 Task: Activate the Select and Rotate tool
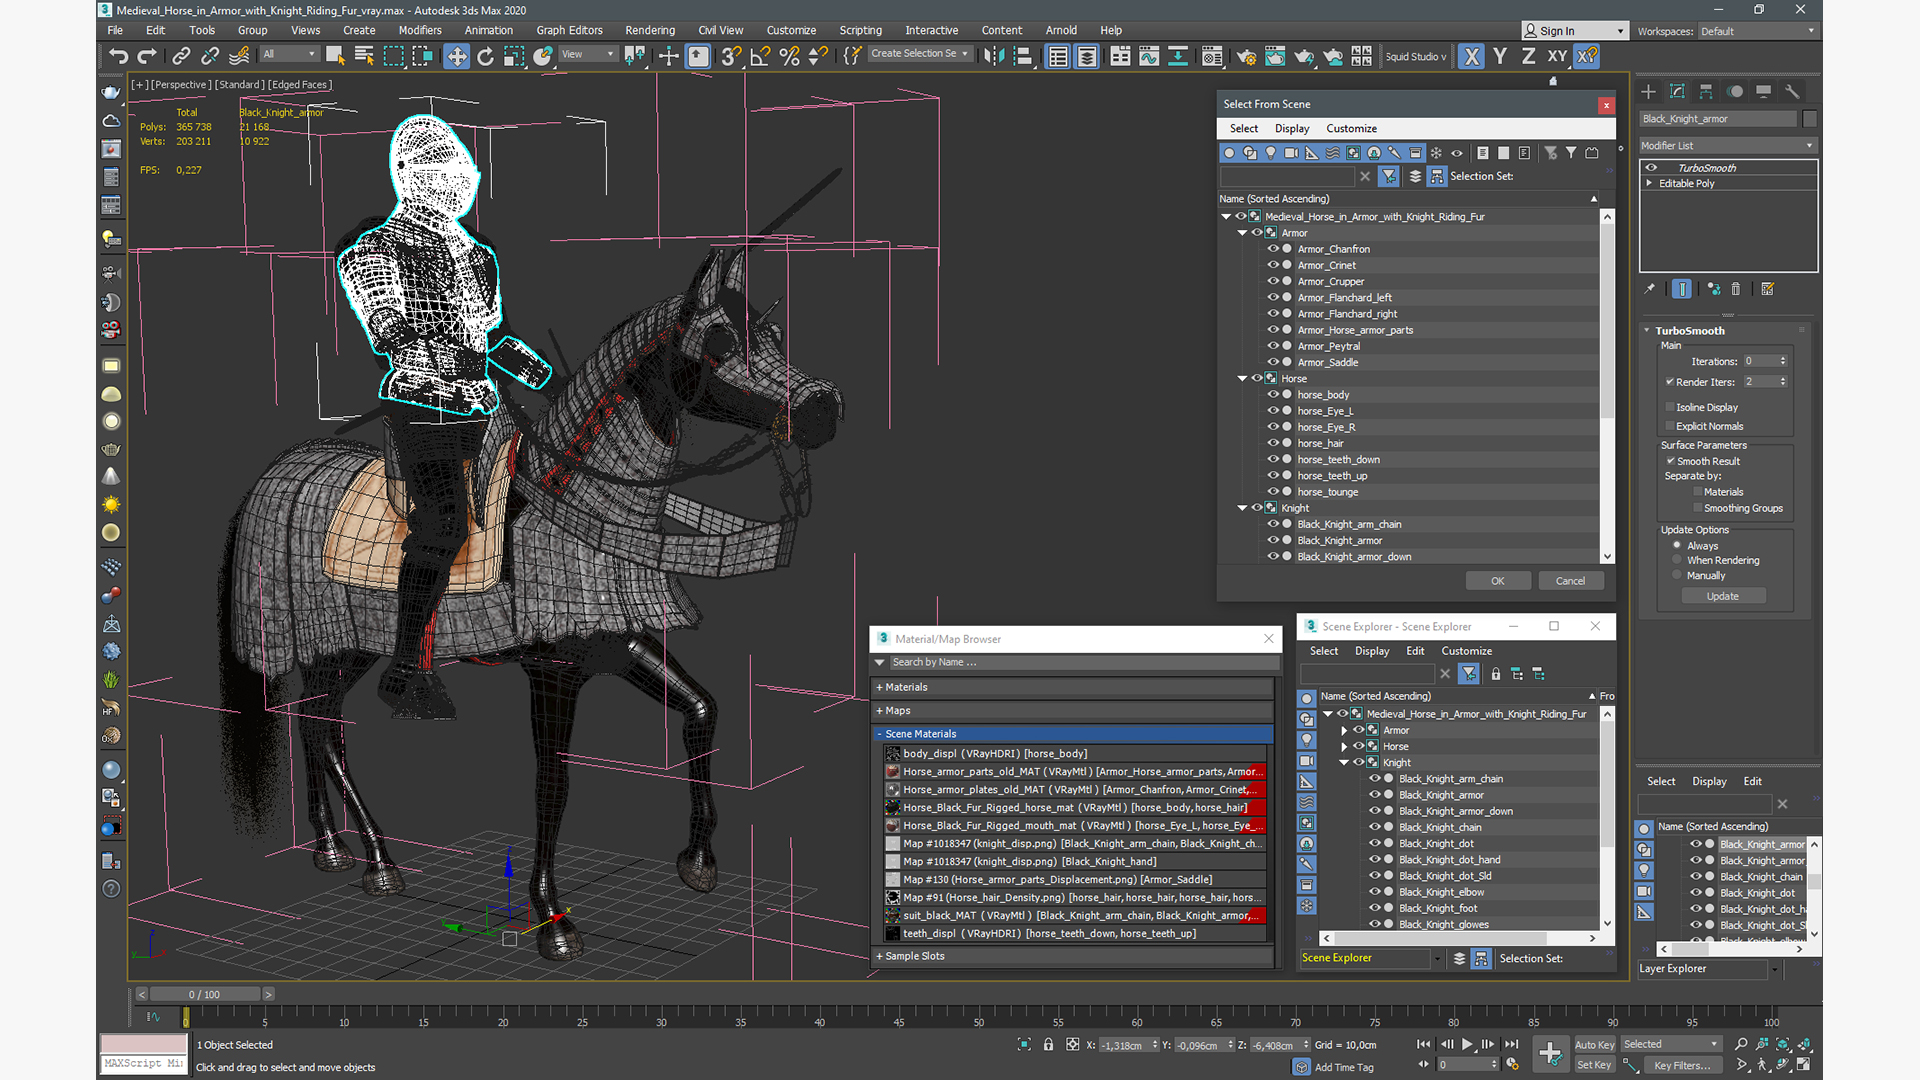tap(485, 56)
